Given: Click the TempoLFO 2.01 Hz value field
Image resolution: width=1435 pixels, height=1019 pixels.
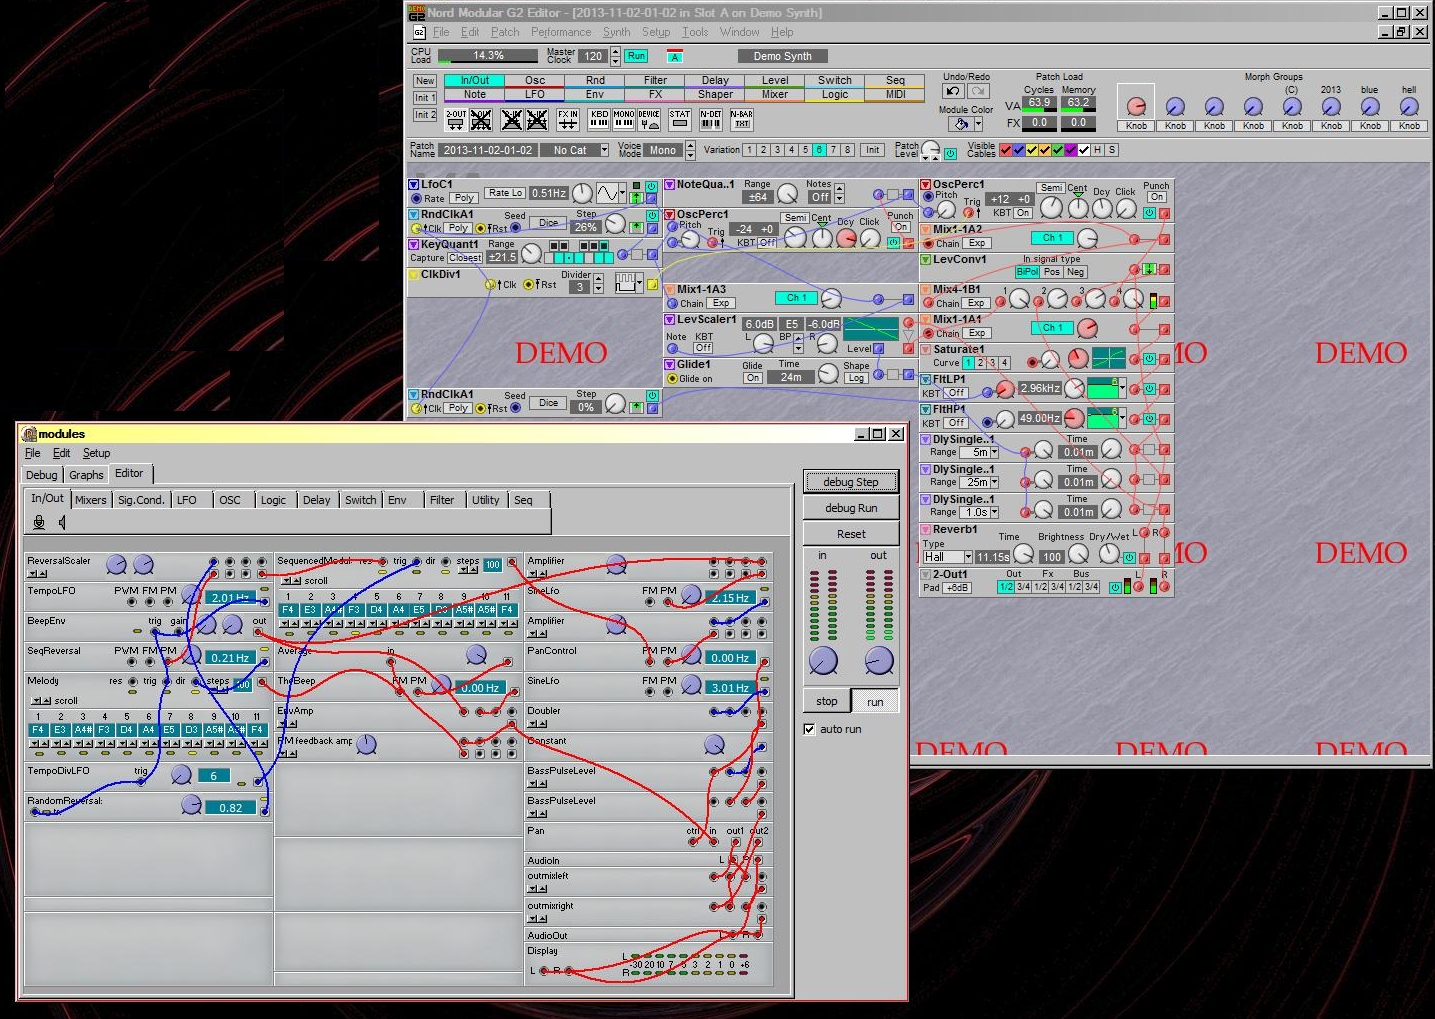Looking at the screenshot, I should (x=231, y=598).
